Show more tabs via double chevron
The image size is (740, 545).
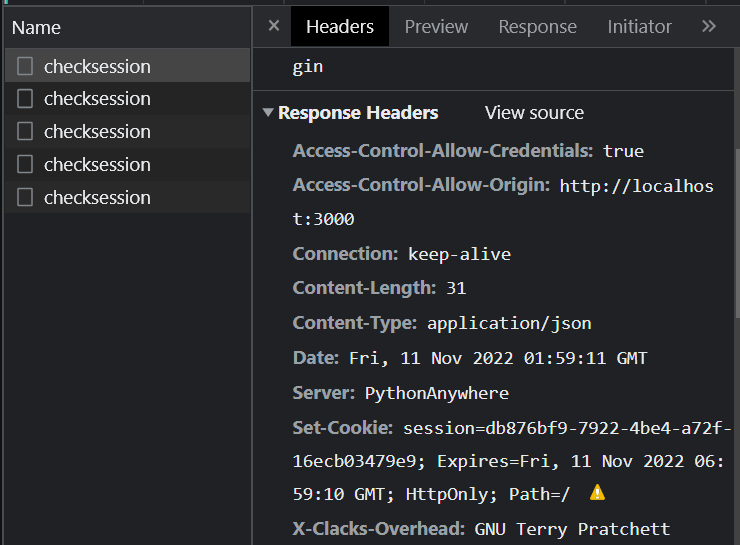pos(709,26)
